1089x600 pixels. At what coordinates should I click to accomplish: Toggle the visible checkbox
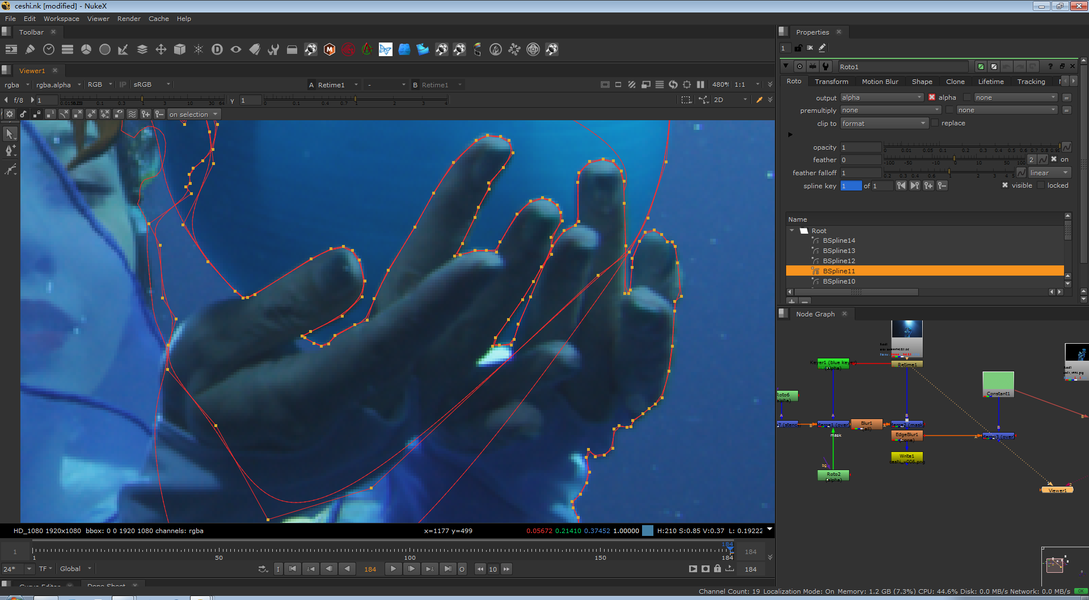point(1005,185)
